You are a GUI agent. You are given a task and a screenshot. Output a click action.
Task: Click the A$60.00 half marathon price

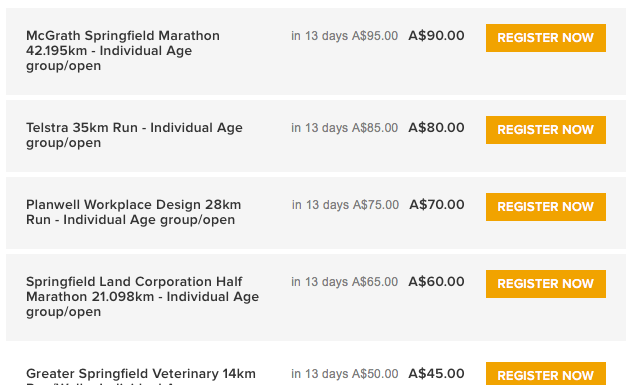(436, 281)
